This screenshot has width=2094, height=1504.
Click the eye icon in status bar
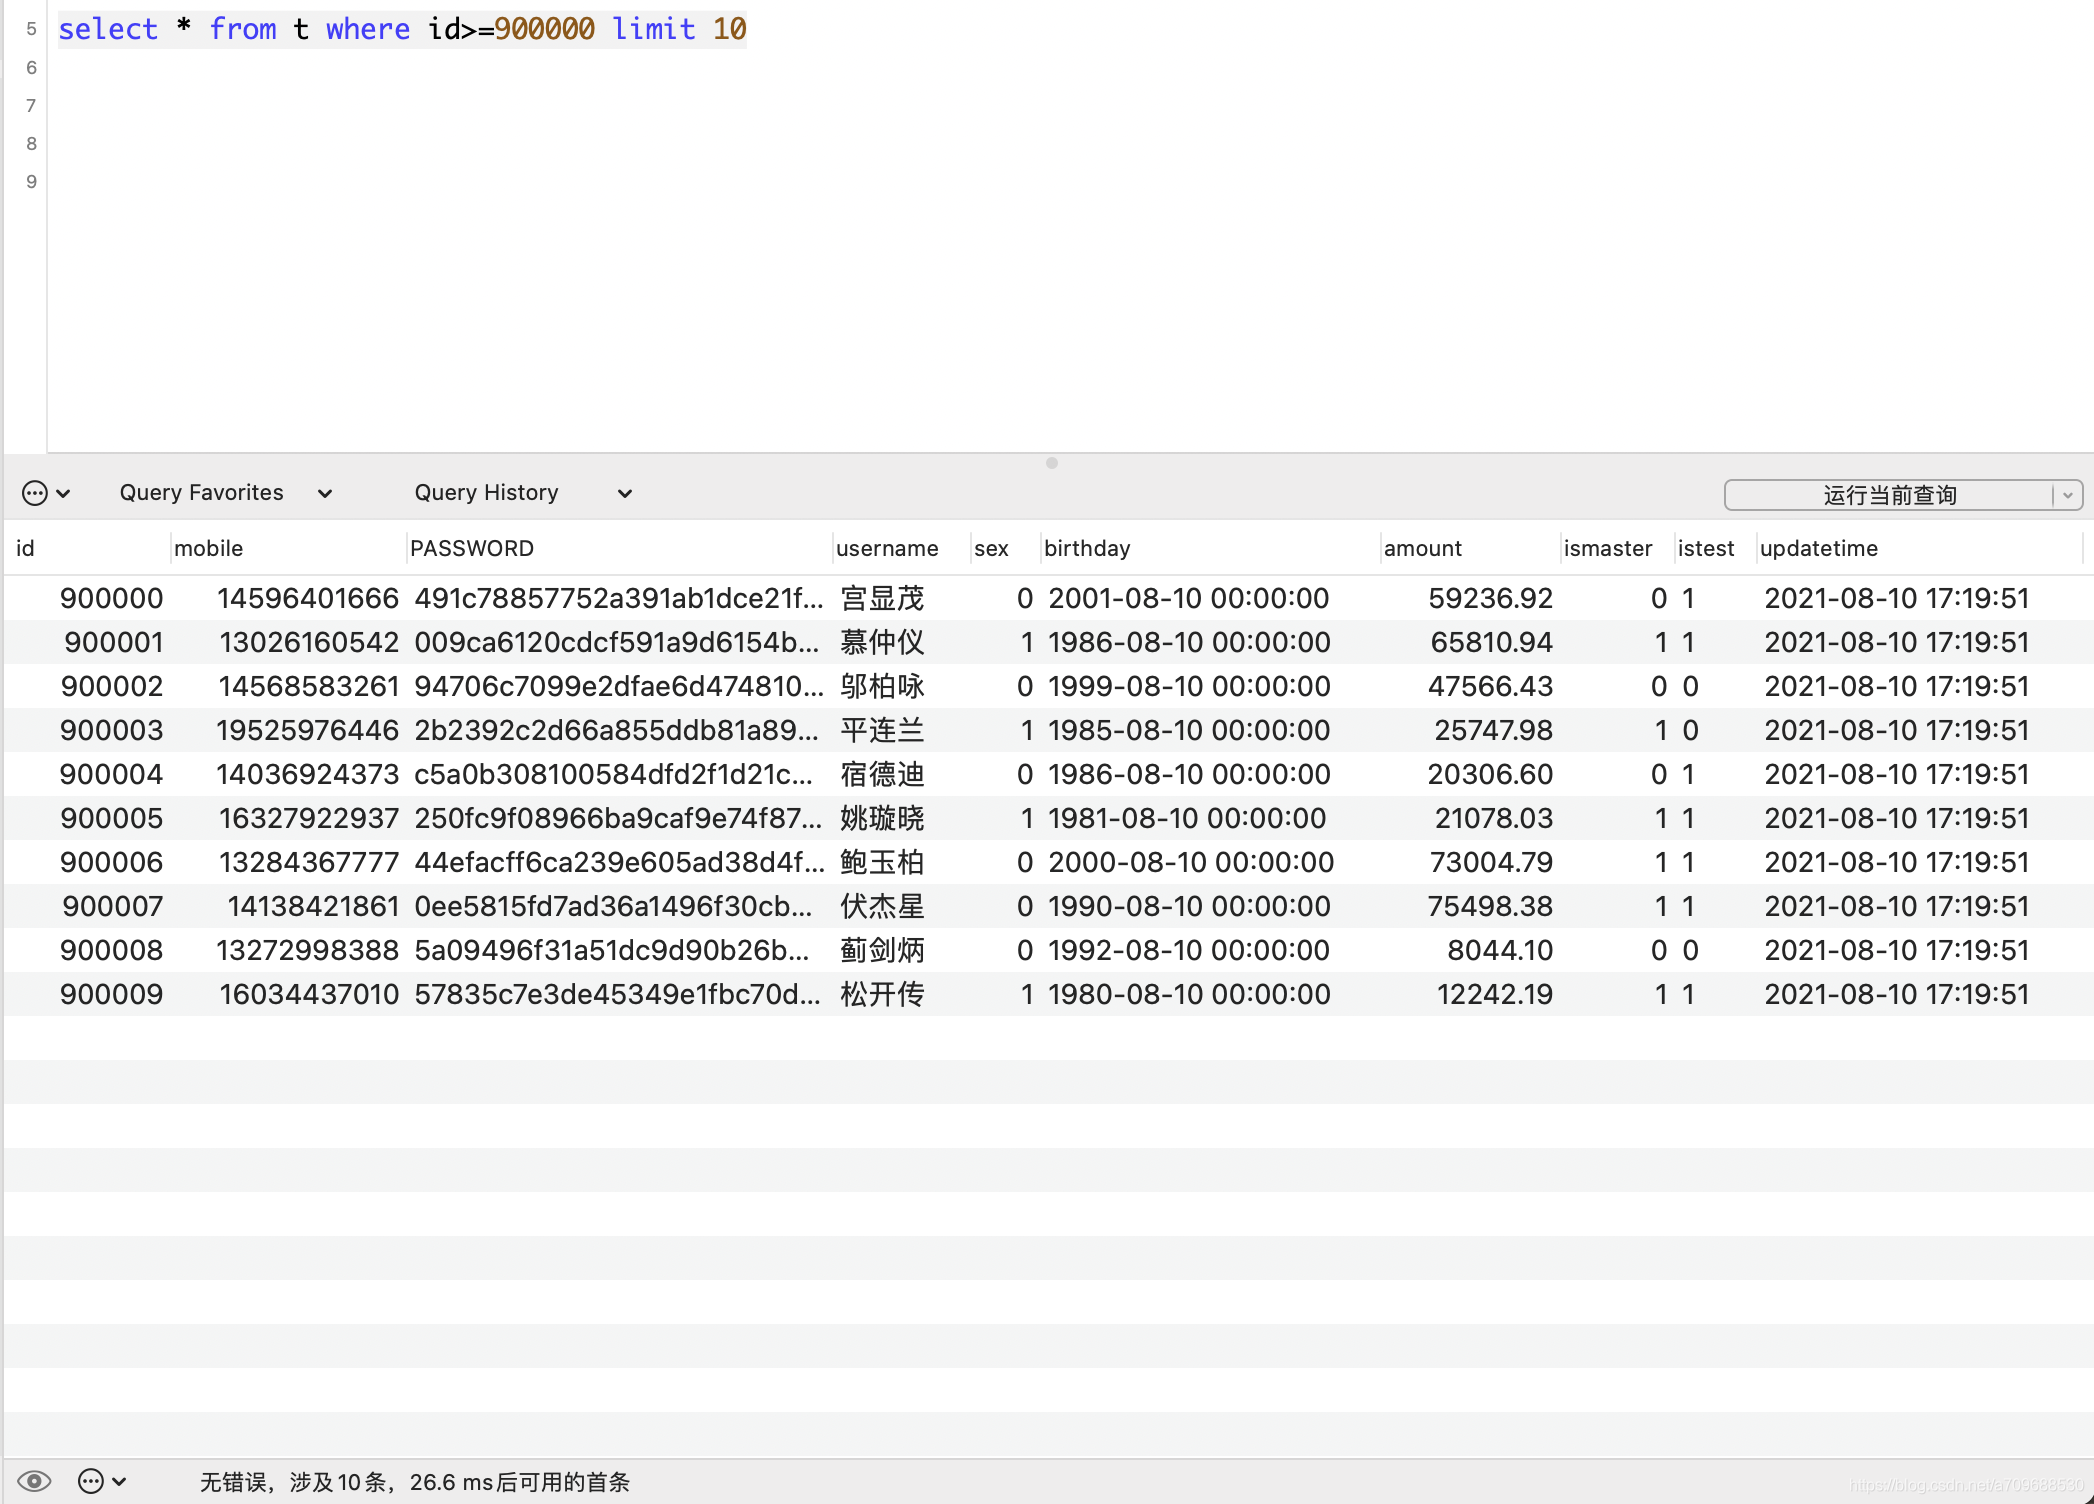pos(34,1481)
